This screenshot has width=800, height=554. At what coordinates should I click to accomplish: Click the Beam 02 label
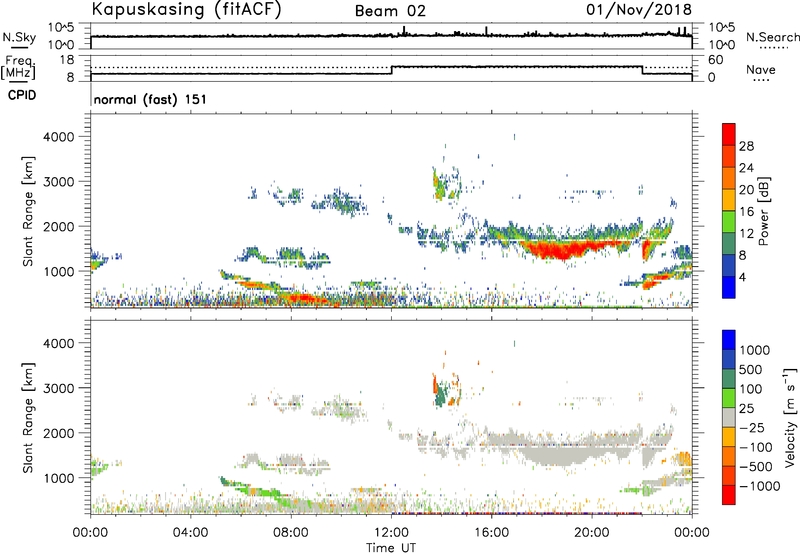(x=390, y=11)
